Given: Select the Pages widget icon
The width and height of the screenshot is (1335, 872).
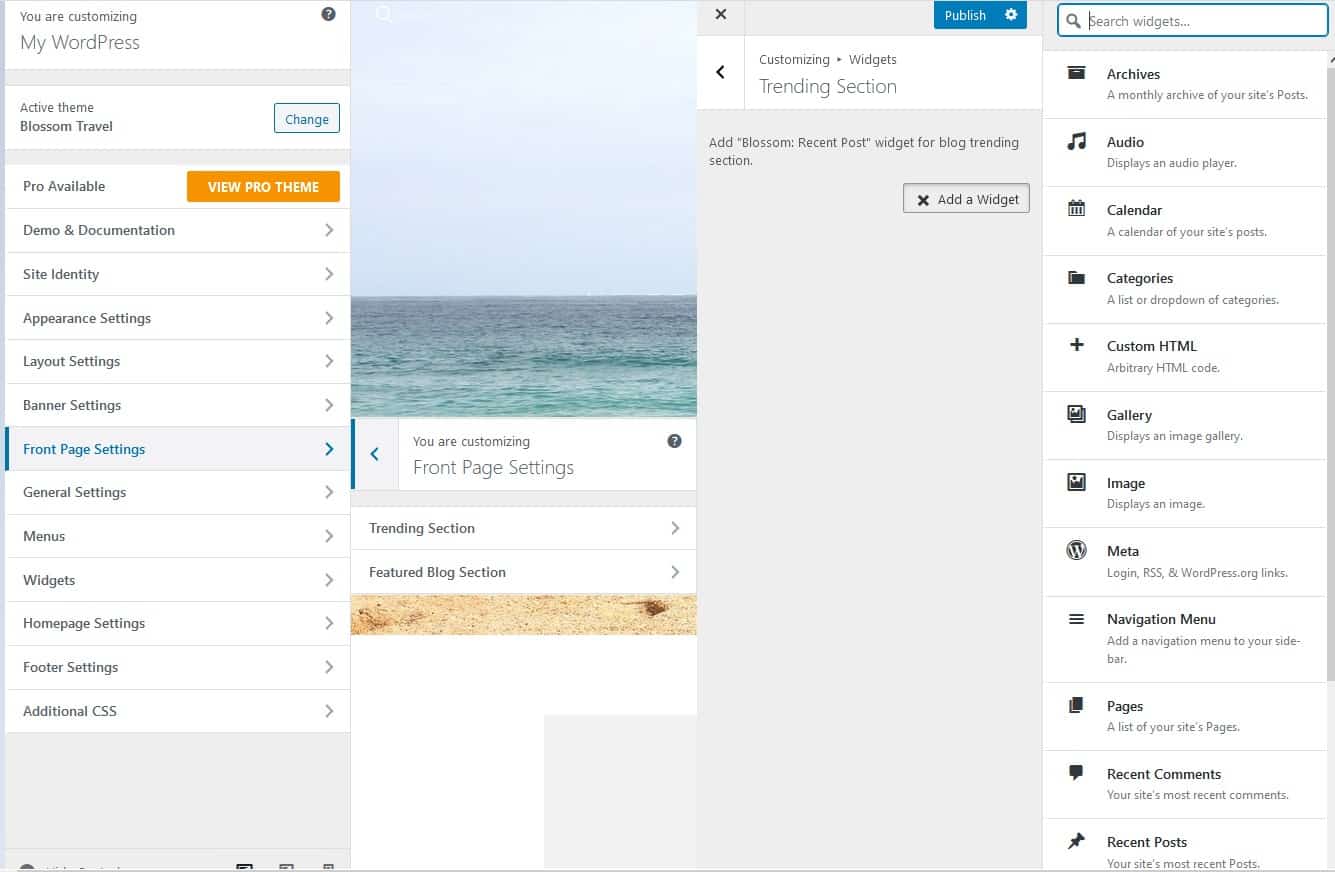Looking at the screenshot, I should tap(1076, 705).
